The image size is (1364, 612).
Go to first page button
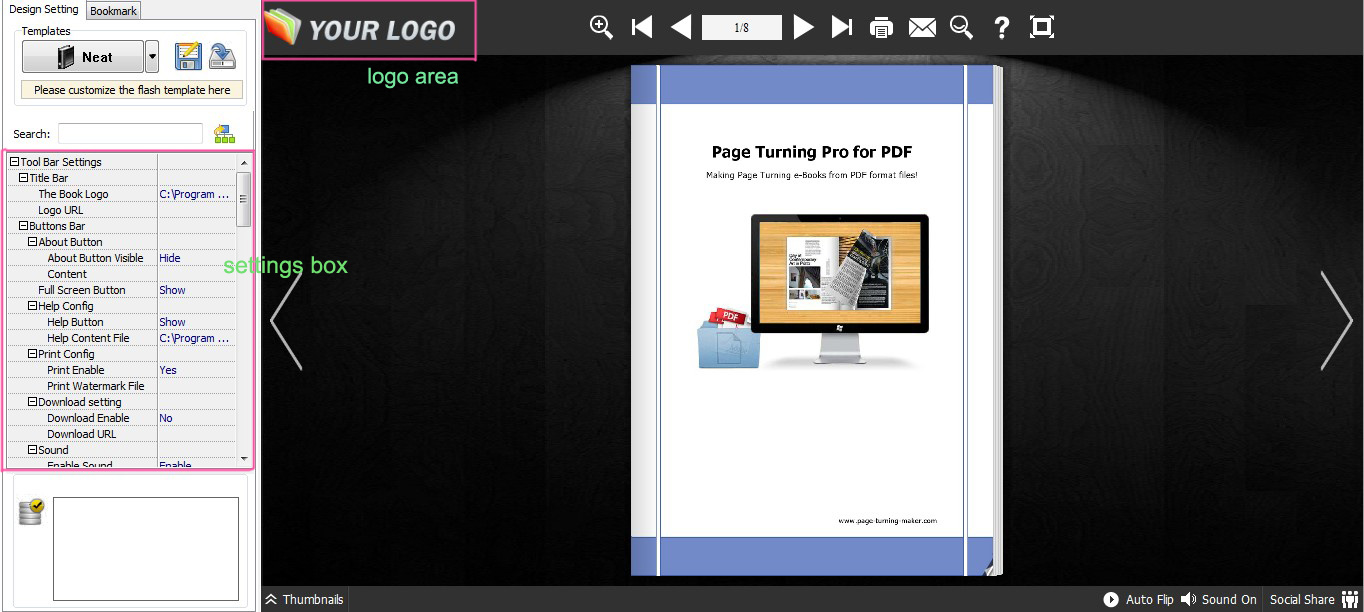click(642, 27)
